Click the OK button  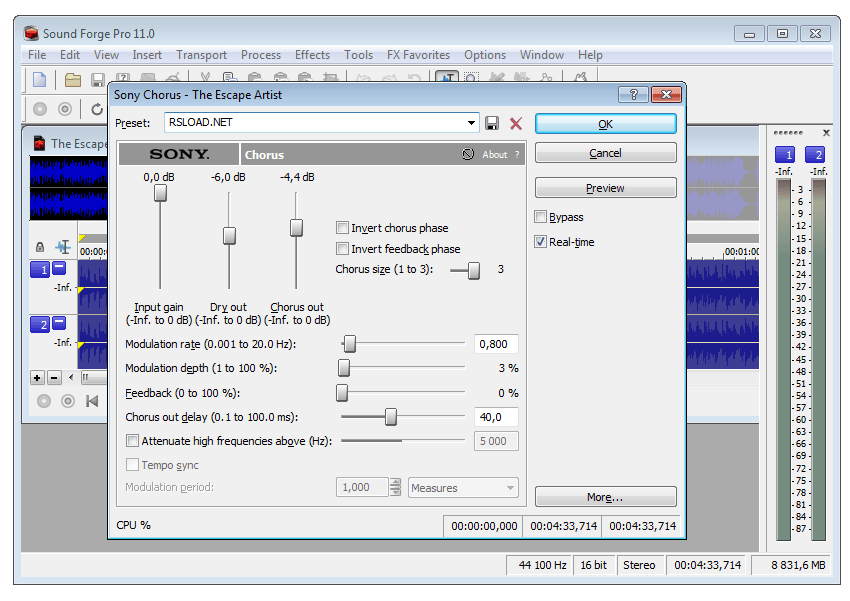point(606,124)
